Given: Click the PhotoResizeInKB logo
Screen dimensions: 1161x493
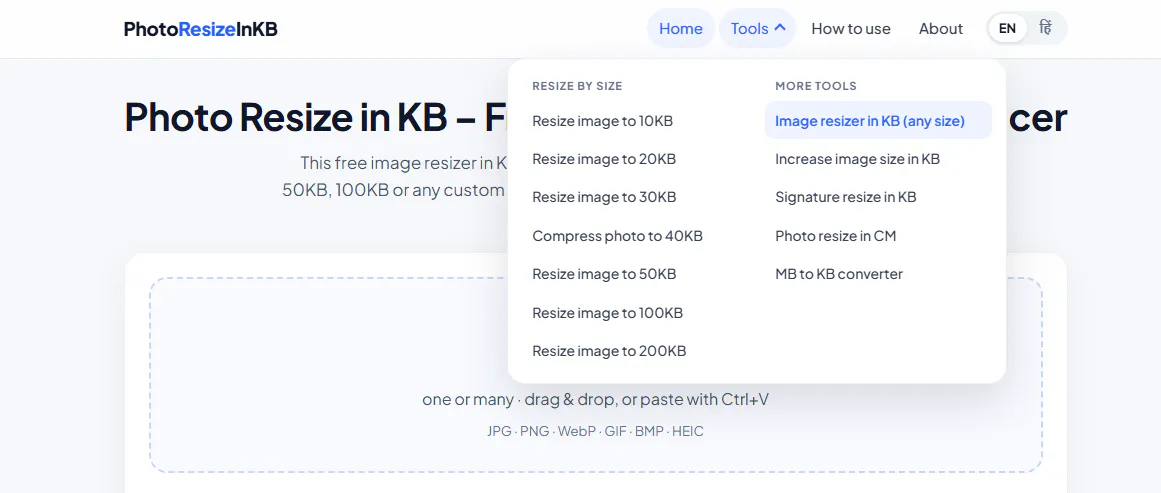Looking at the screenshot, I should click(201, 29).
